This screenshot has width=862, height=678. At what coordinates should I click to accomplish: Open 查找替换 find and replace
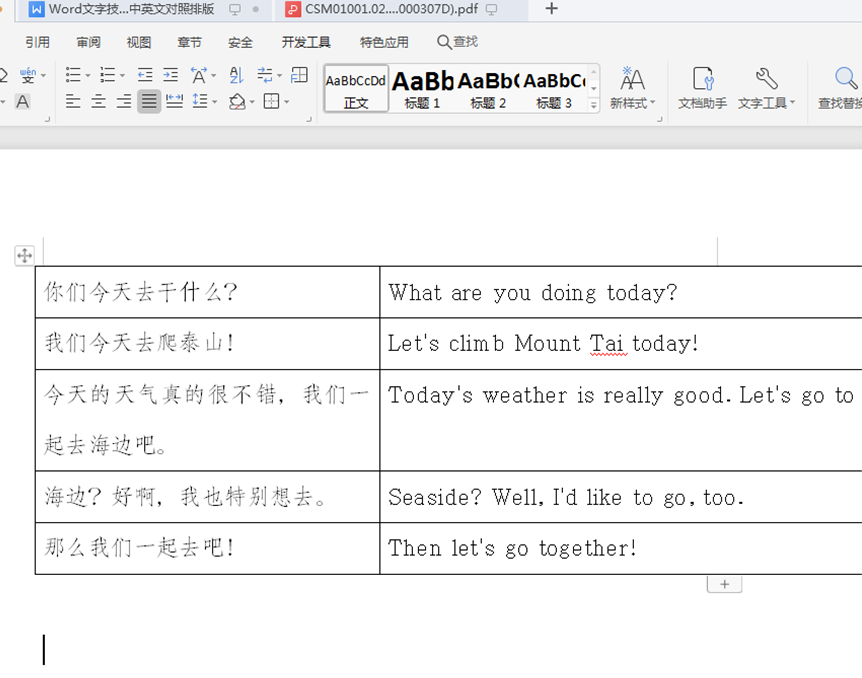tap(839, 88)
